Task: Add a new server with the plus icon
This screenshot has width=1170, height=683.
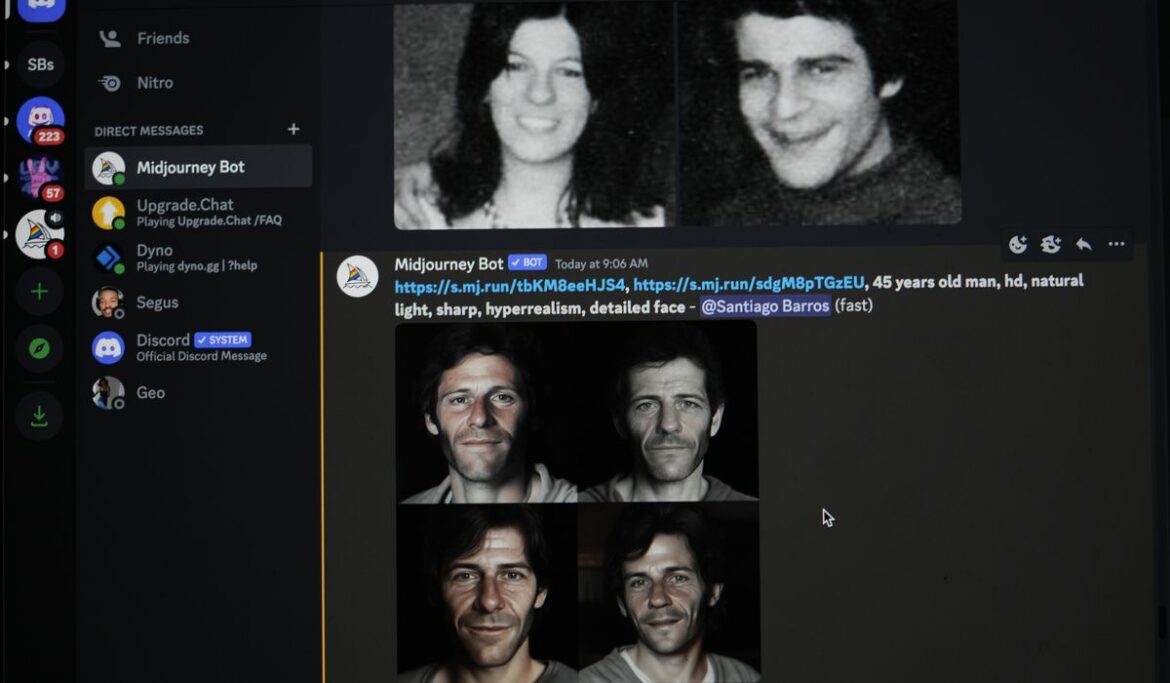Action: click(40, 291)
